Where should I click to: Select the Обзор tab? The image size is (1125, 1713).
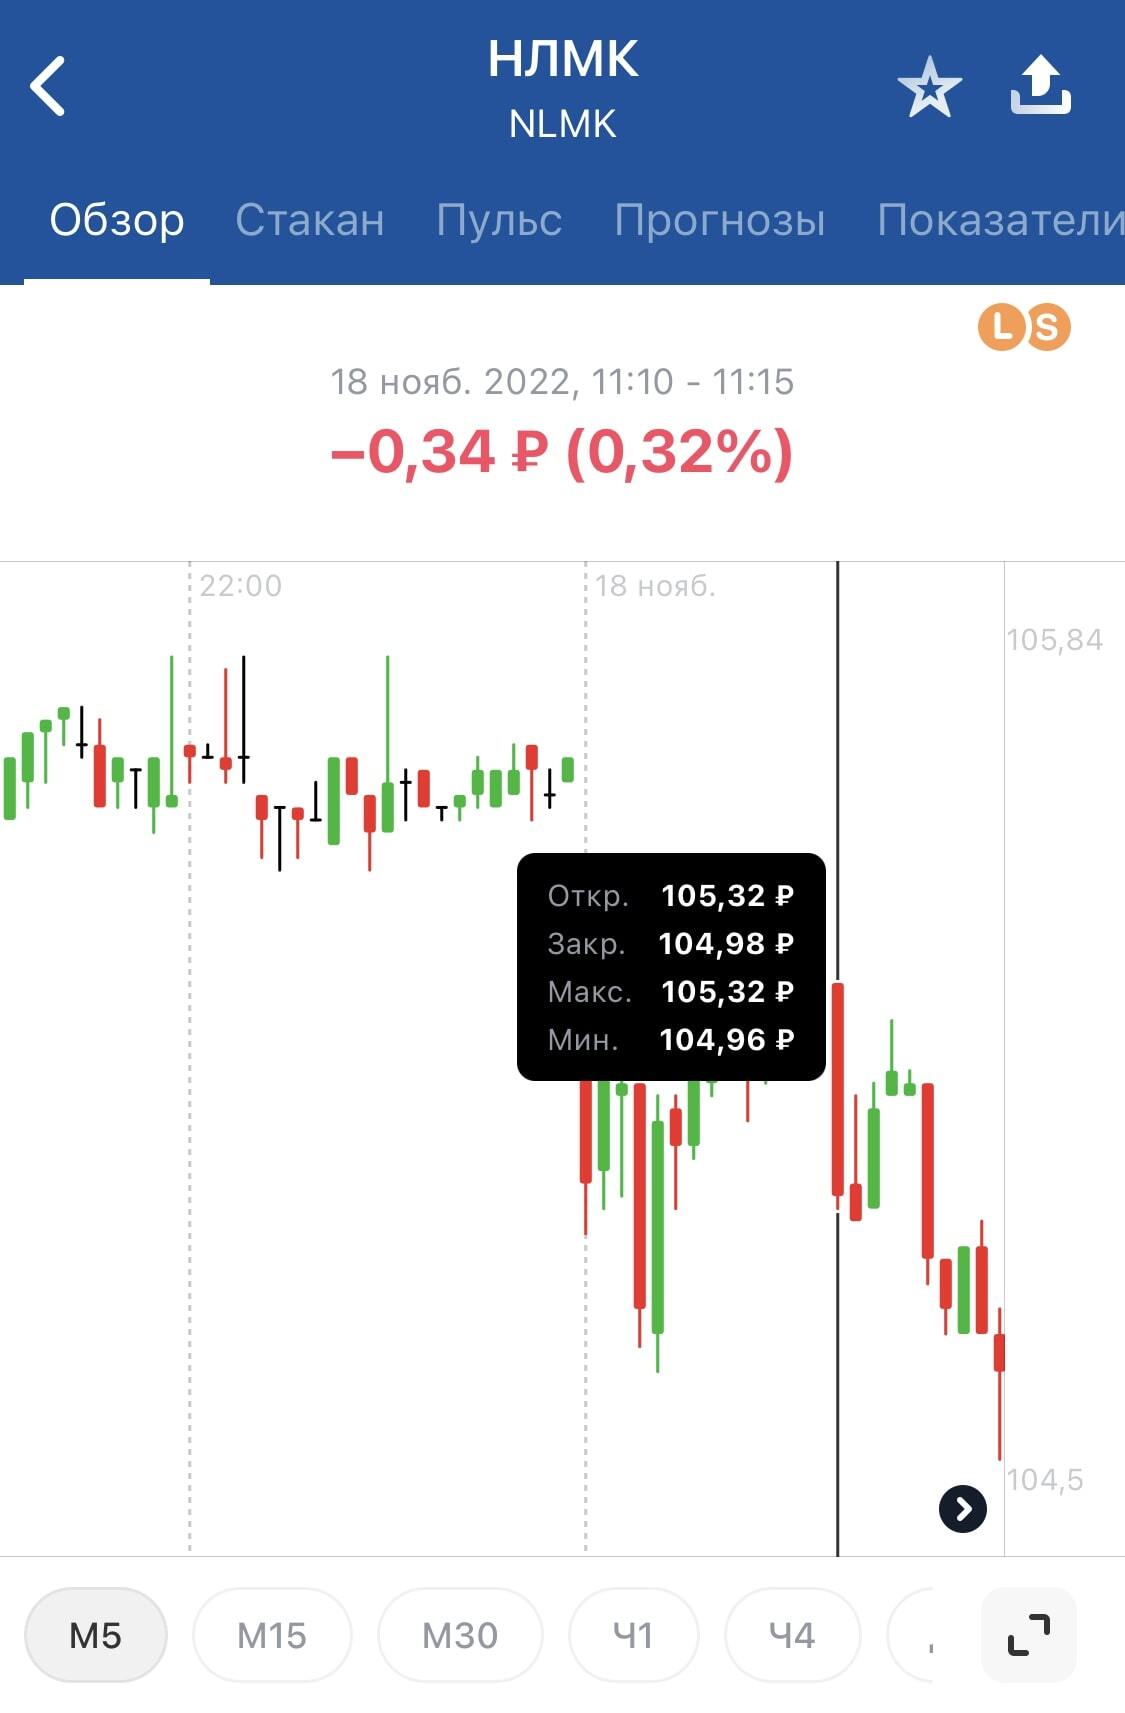tap(117, 219)
